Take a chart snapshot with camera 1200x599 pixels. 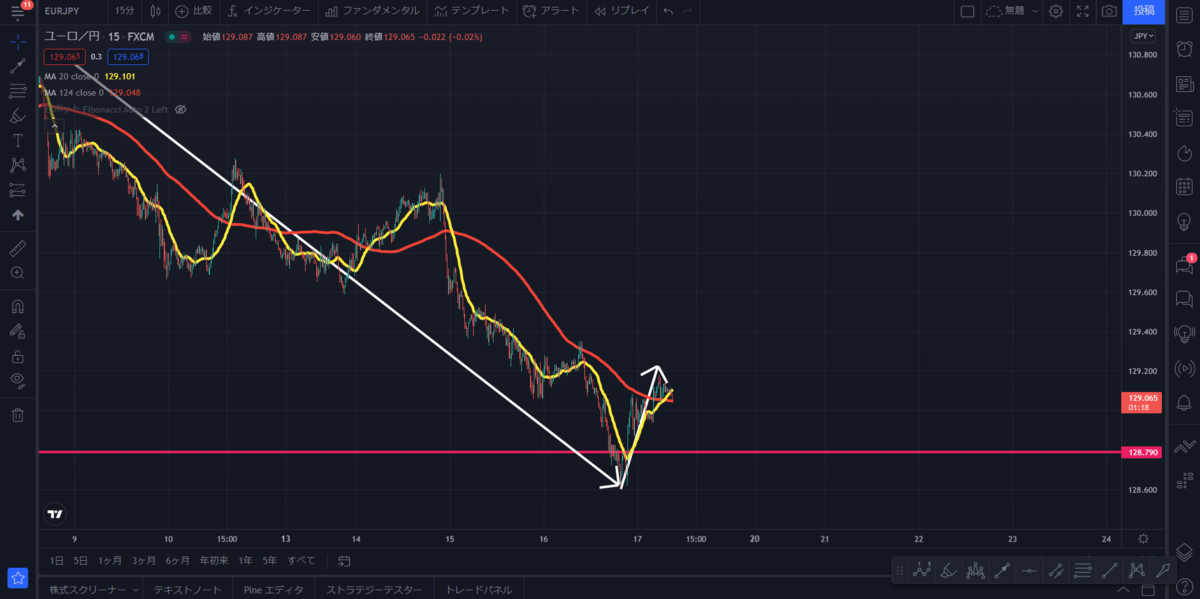[x=1108, y=11]
